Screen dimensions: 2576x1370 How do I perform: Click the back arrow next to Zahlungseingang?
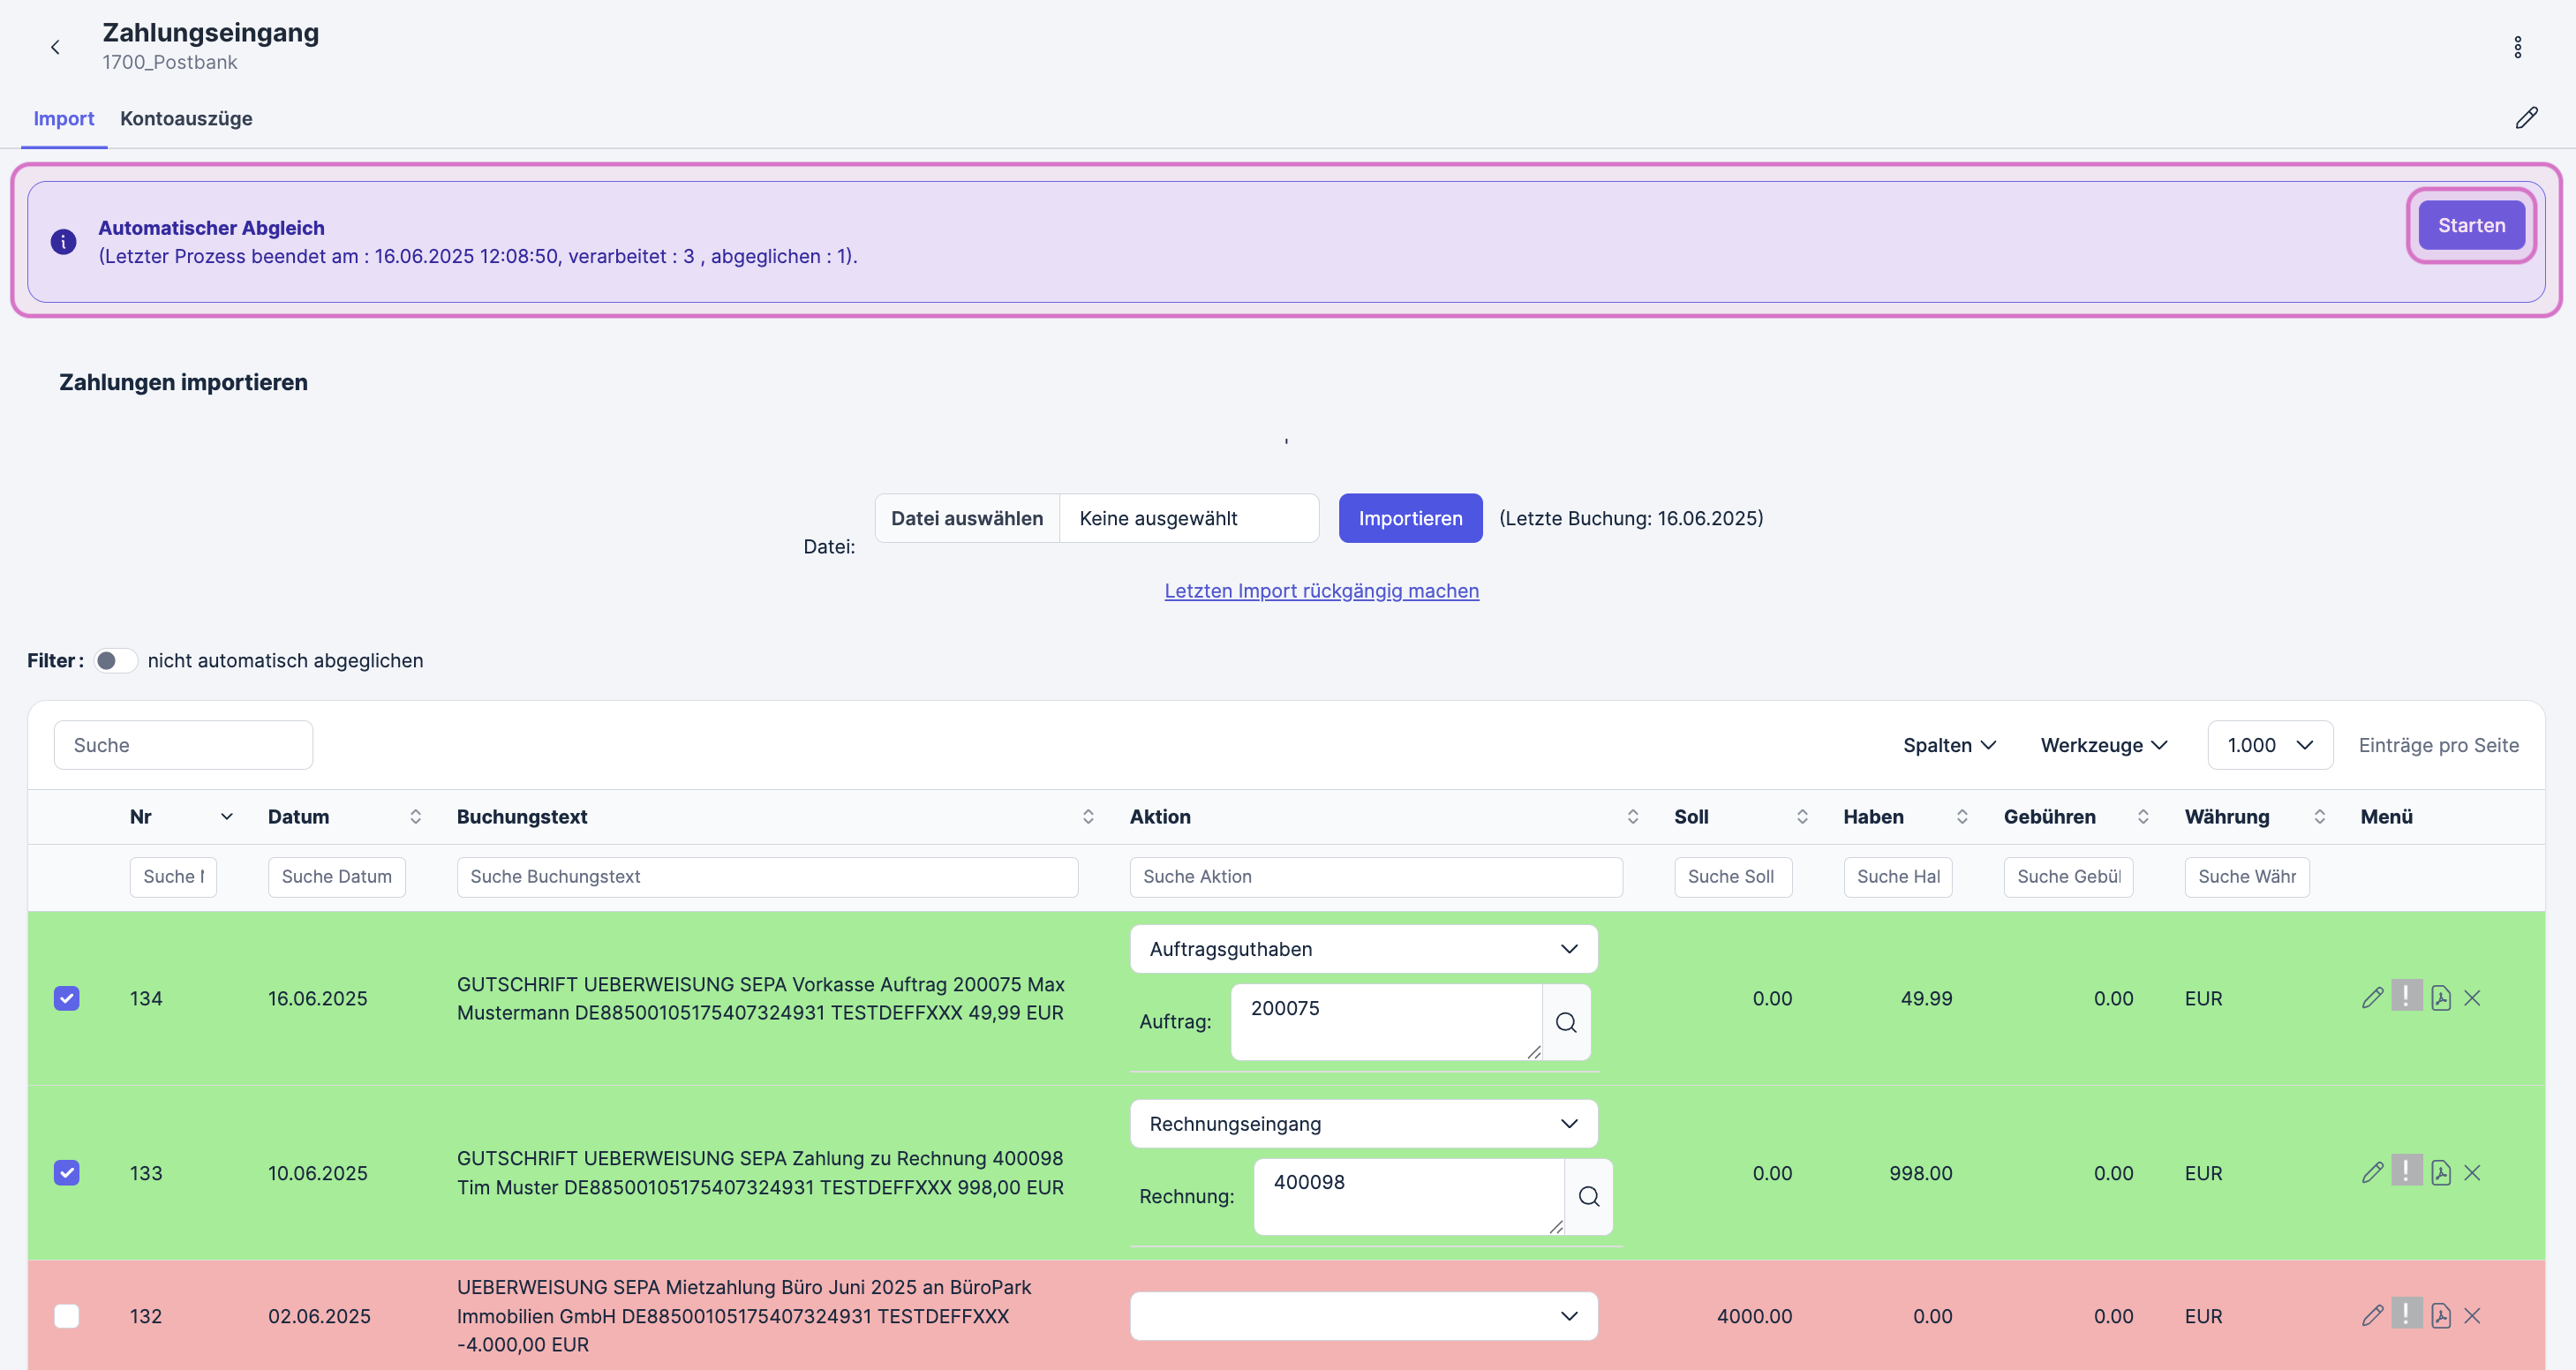tap(55, 47)
